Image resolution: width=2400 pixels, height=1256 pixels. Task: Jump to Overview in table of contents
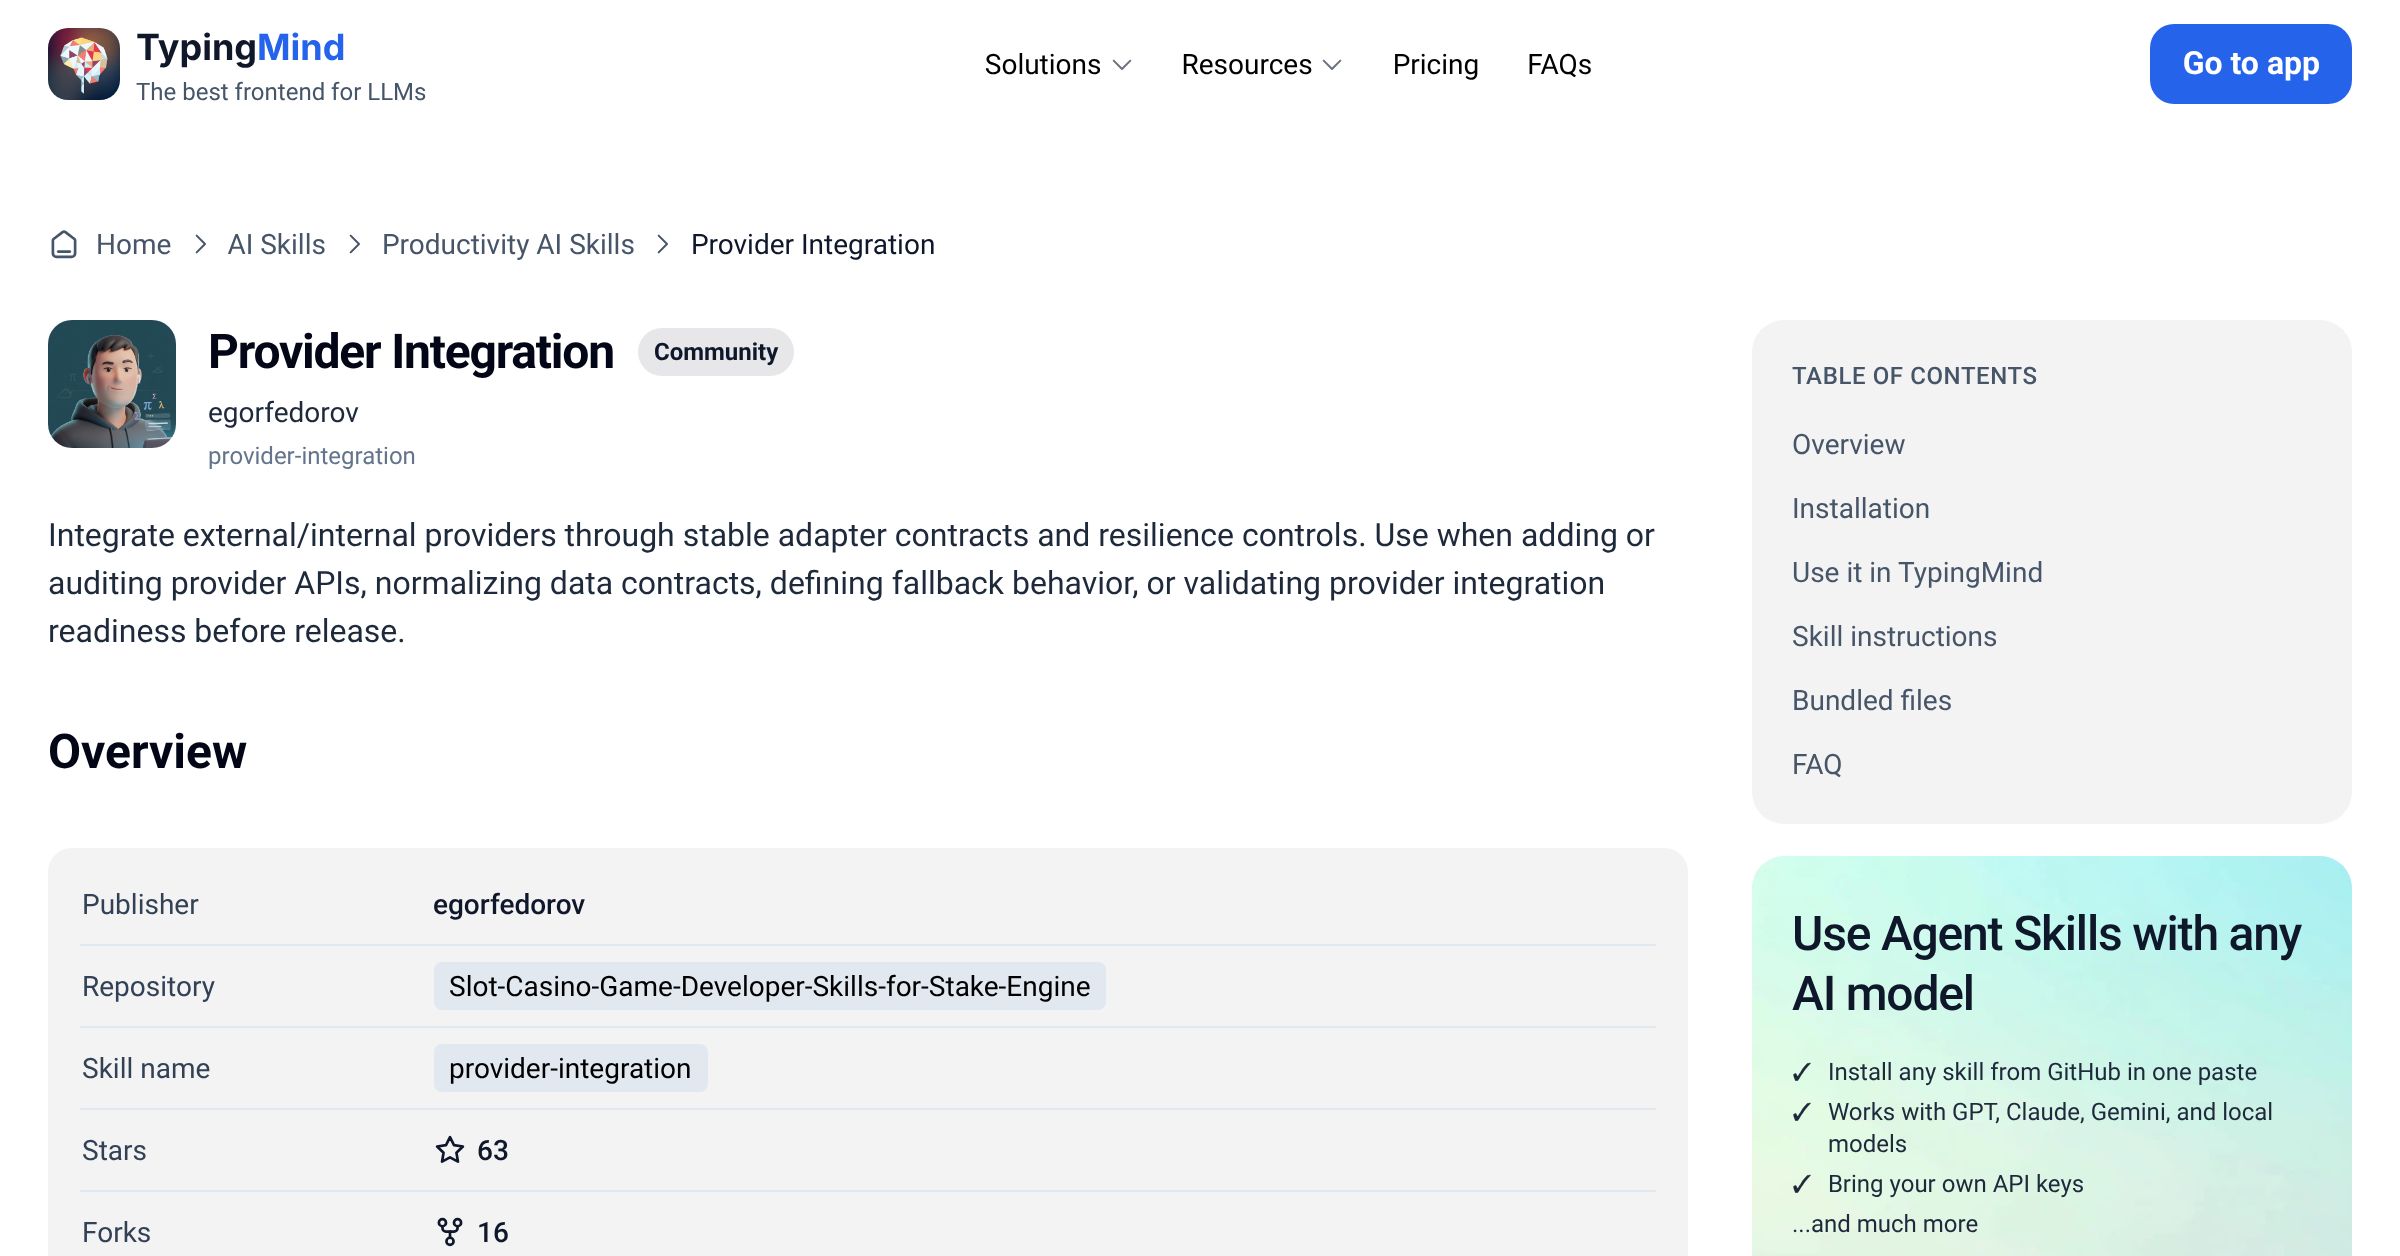(1848, 444)
